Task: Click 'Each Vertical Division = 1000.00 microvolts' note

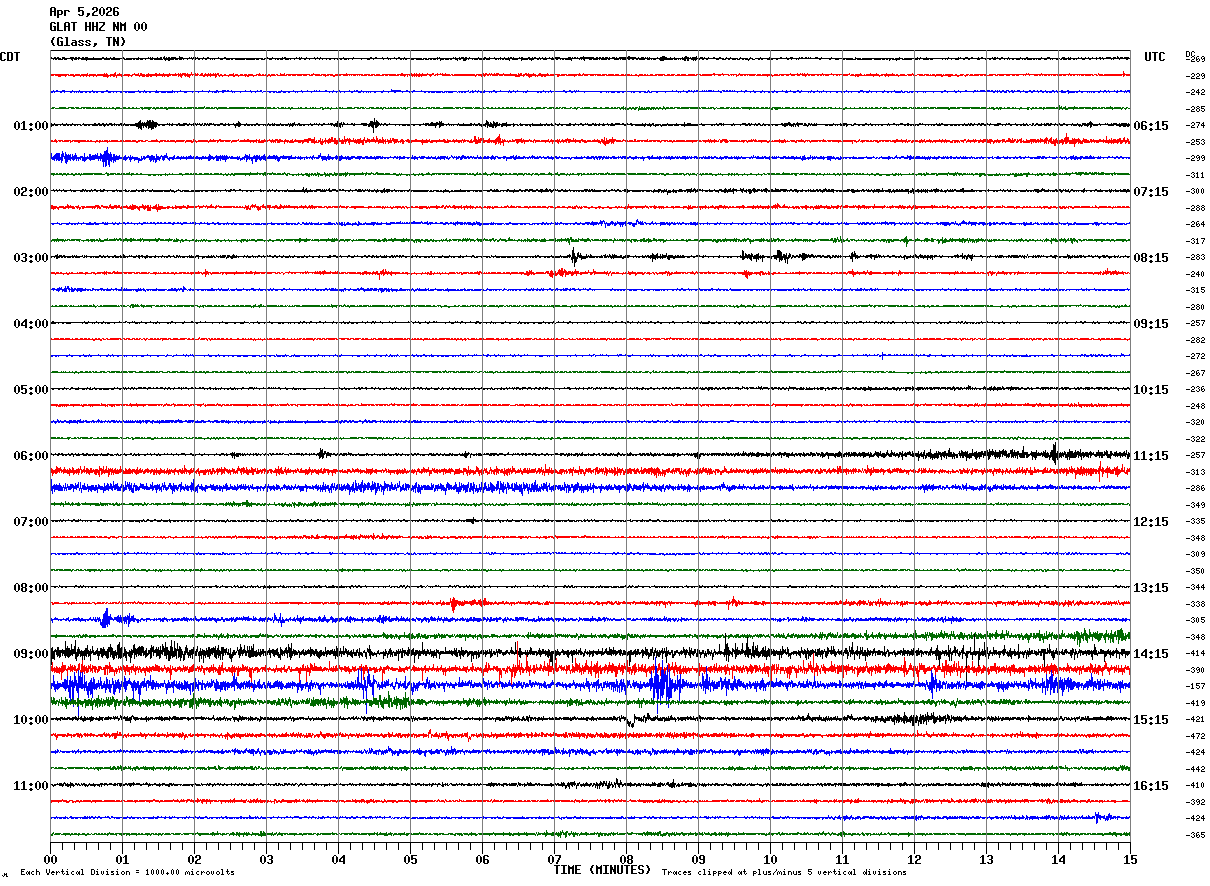Action: click(127, 873)
